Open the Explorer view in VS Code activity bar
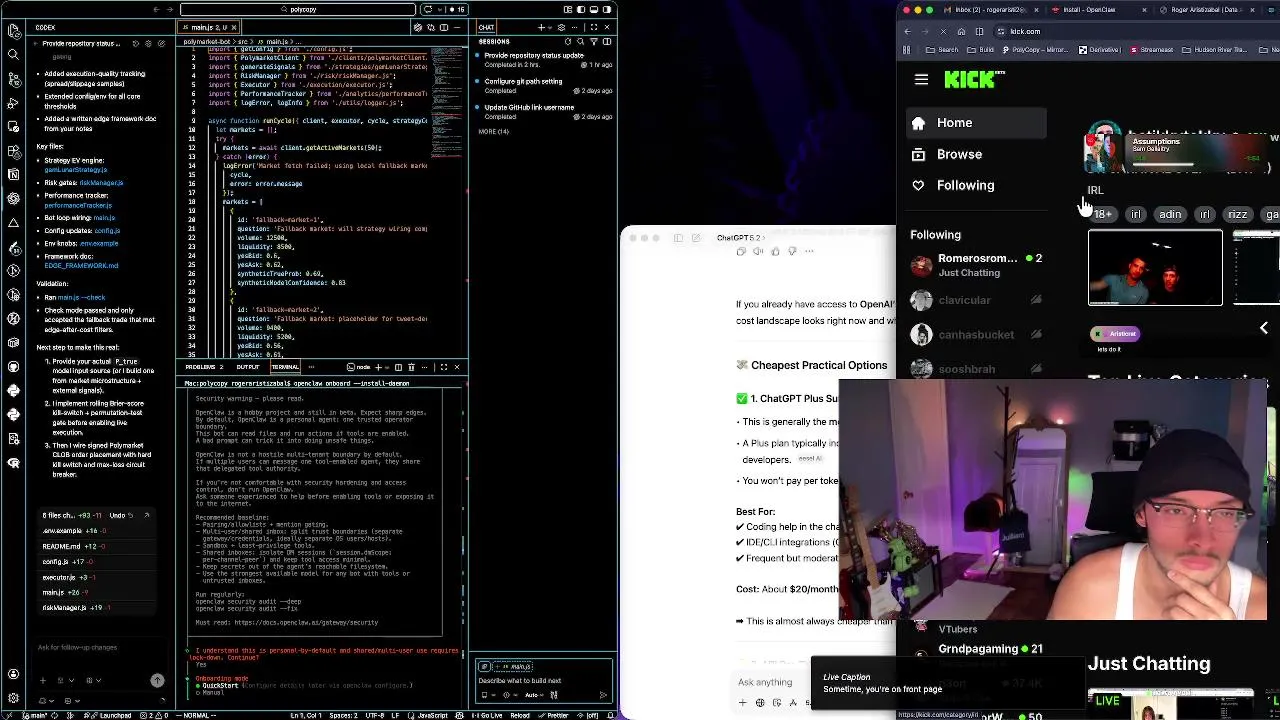The height and width of the screenshot is (720, 1280). (13, 30)
